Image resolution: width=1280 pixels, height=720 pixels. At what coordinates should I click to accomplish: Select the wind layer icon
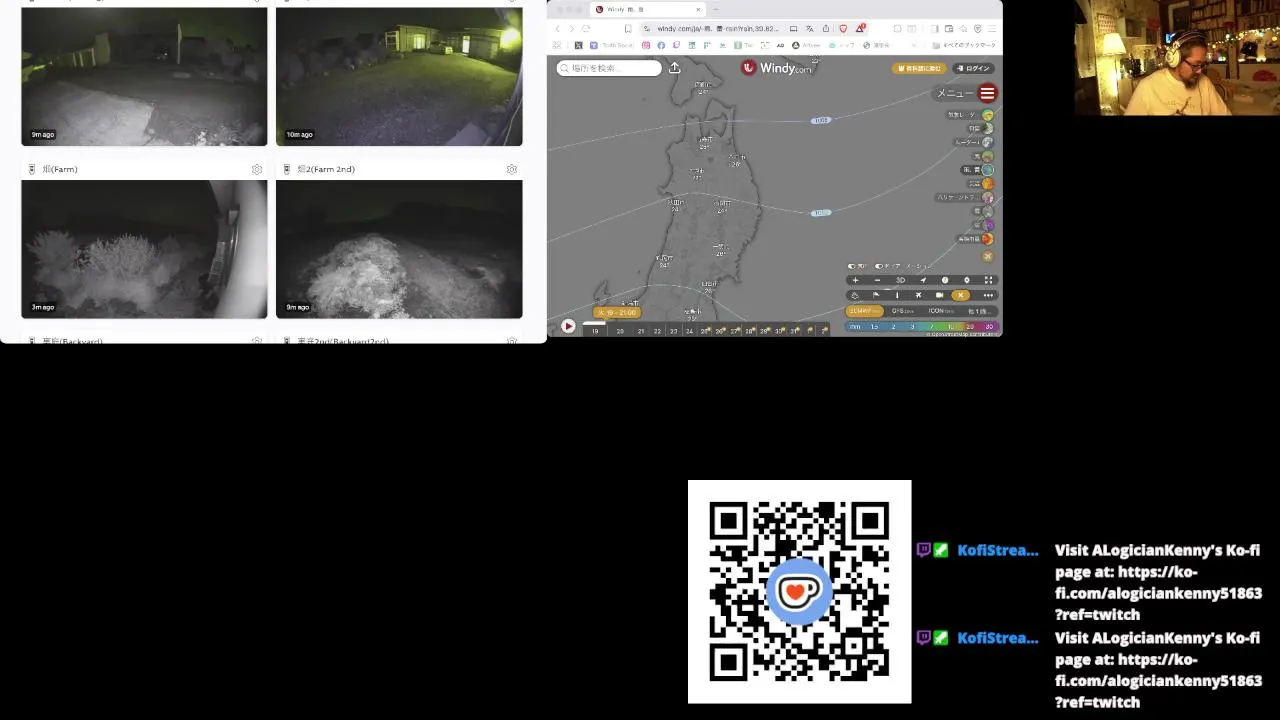pos(987,156)
